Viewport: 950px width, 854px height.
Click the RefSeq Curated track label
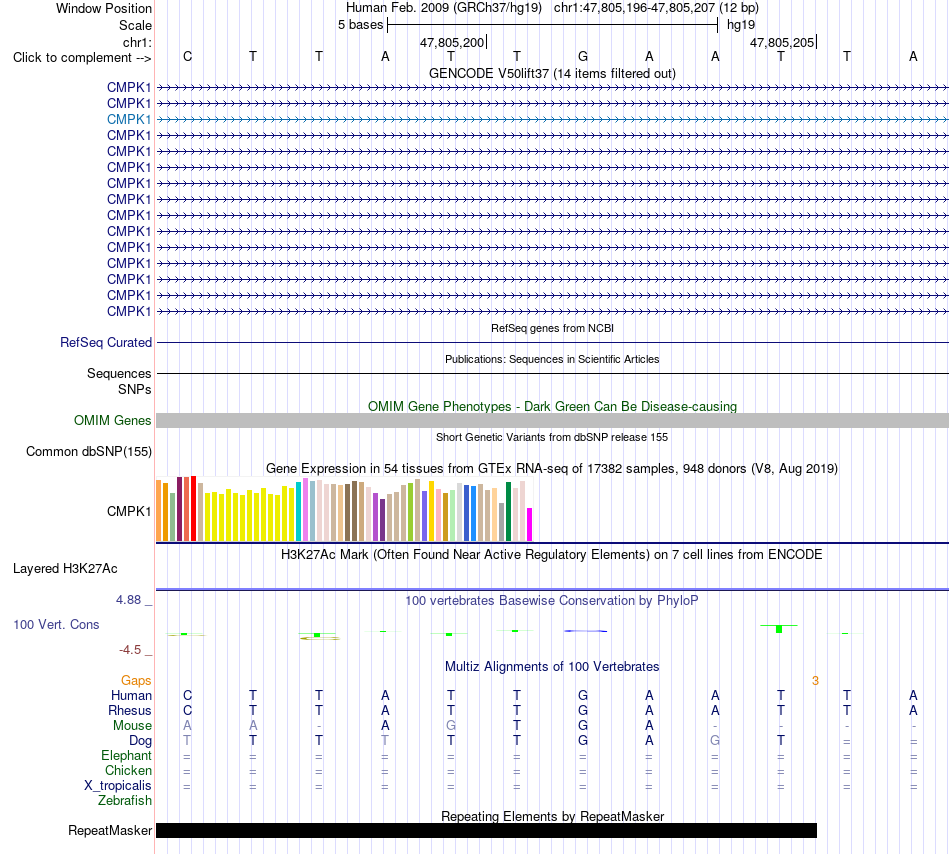click(106, 342)
